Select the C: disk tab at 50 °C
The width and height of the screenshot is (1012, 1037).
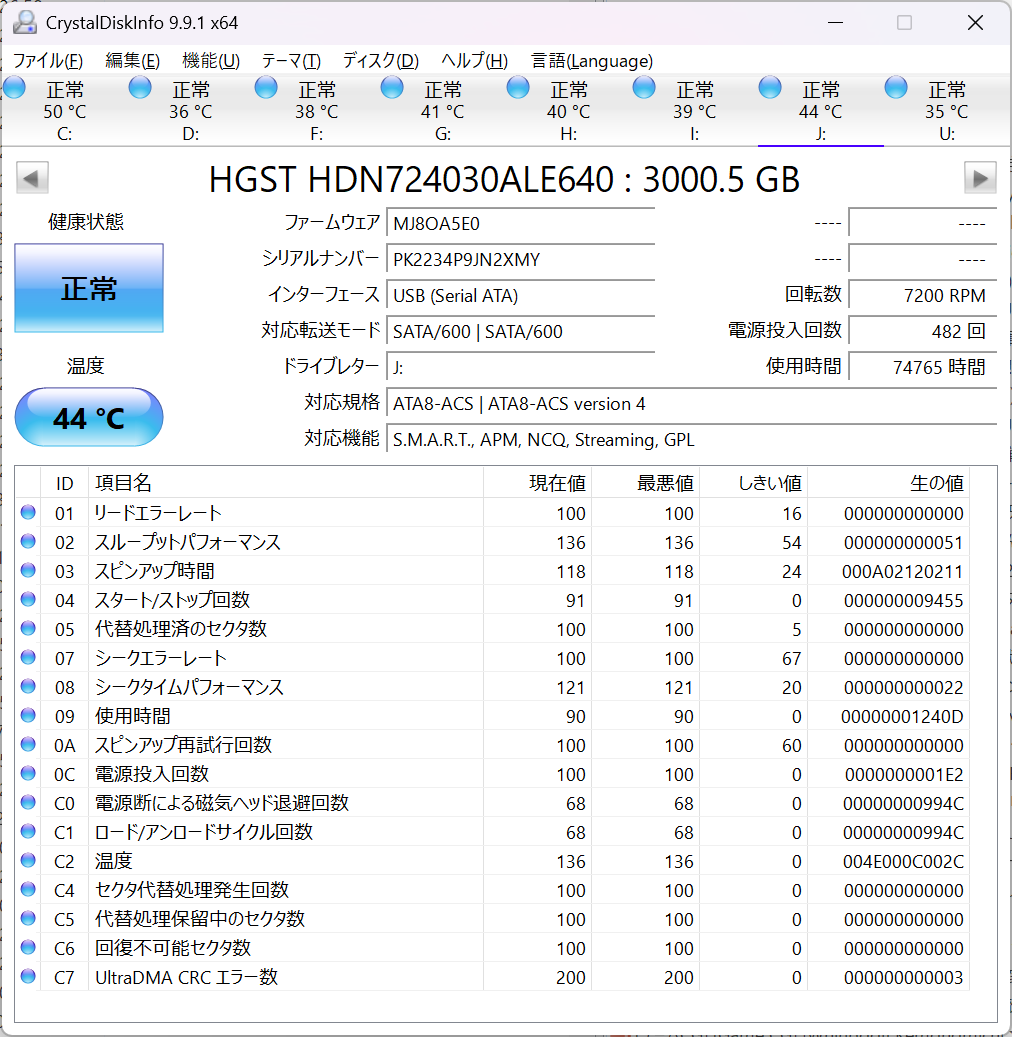tap(63, 110)
